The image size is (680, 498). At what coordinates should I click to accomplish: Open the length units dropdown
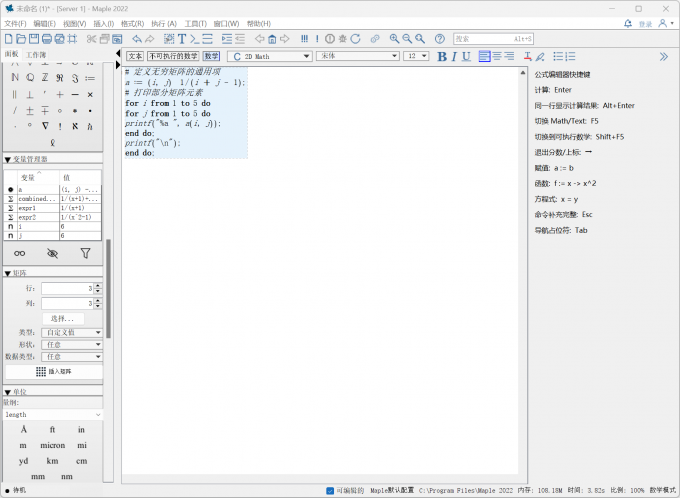click(x=53, y=415)
